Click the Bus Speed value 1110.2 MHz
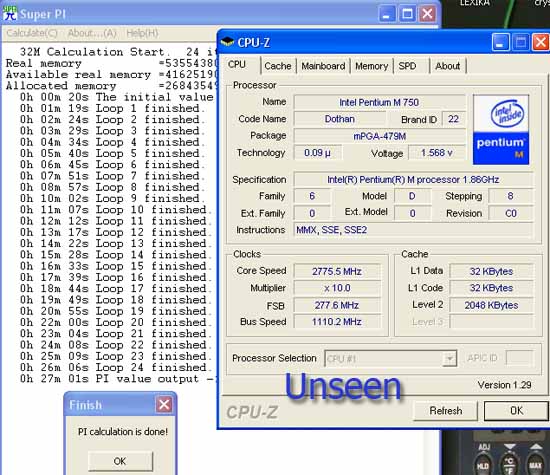Viewport: 550px width, 475px height. pyautogui.click(x=337, y=322)
